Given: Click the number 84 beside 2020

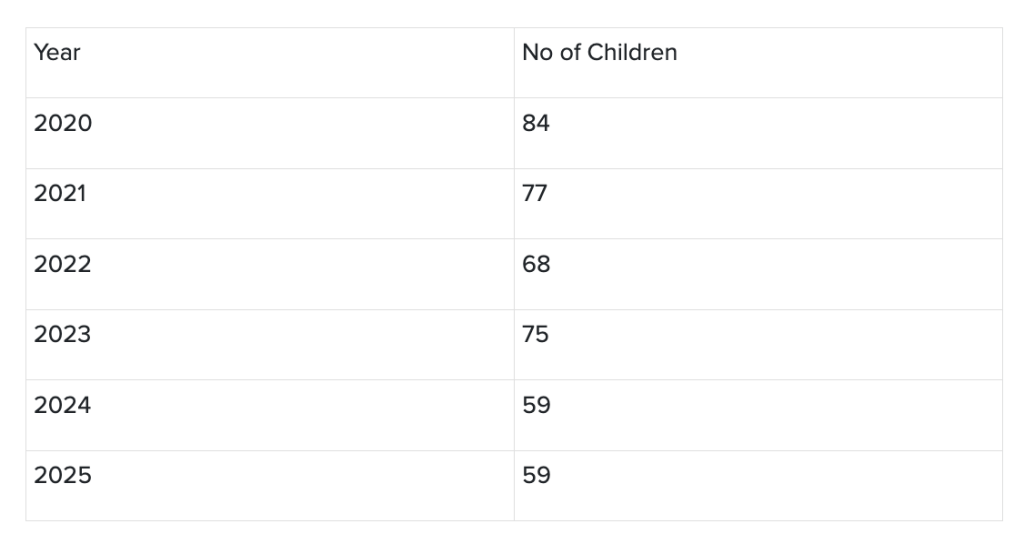Looking at the screenshot, I should [536, 123].
